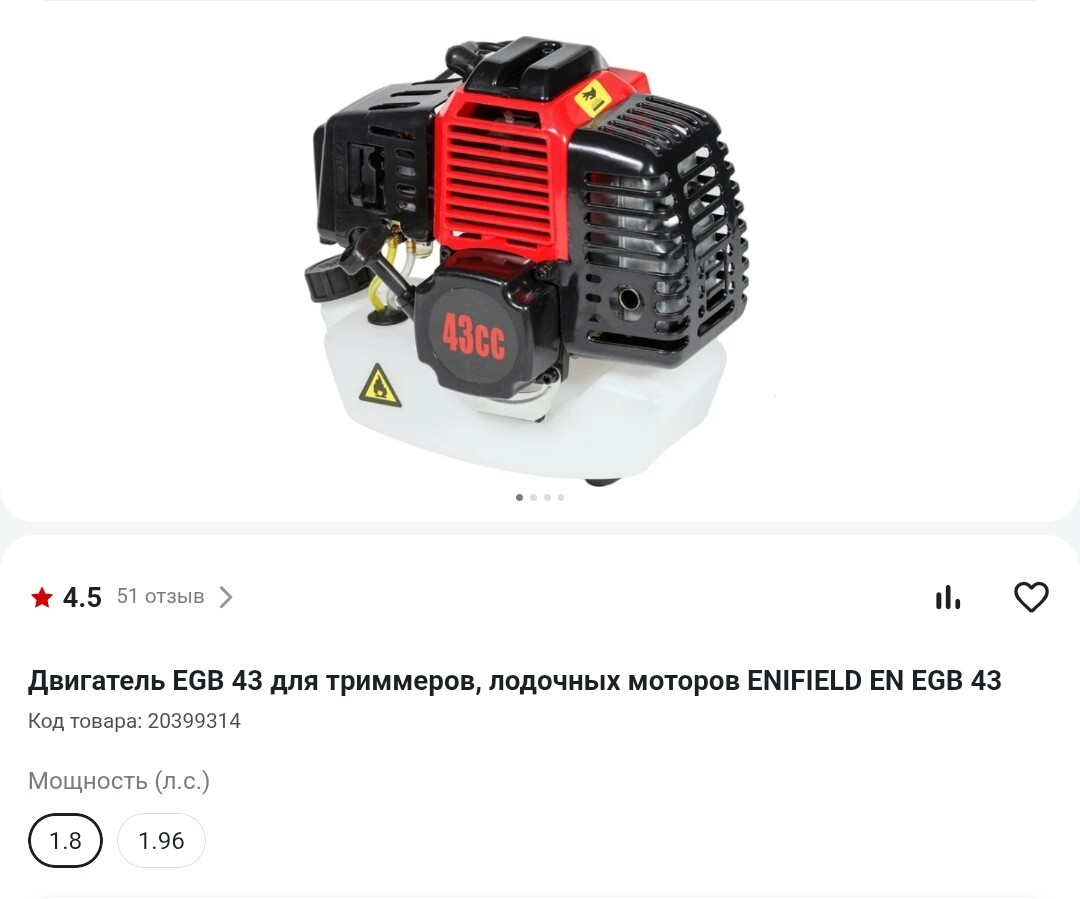Open reviews using the chevron arrow
This screenshot has width=1080, height=899.
[226, 597]
